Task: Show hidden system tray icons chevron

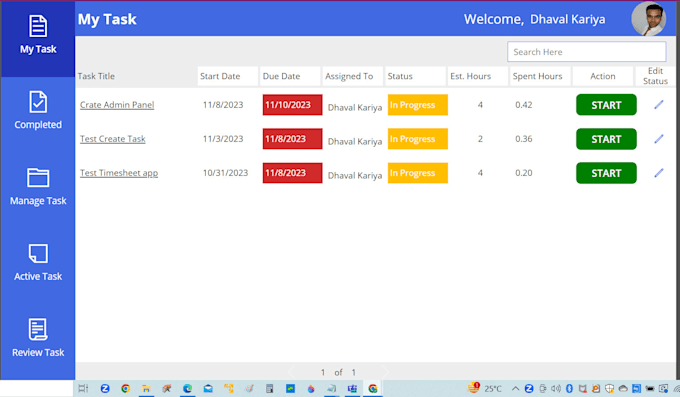Action: [x=516, y=388]
